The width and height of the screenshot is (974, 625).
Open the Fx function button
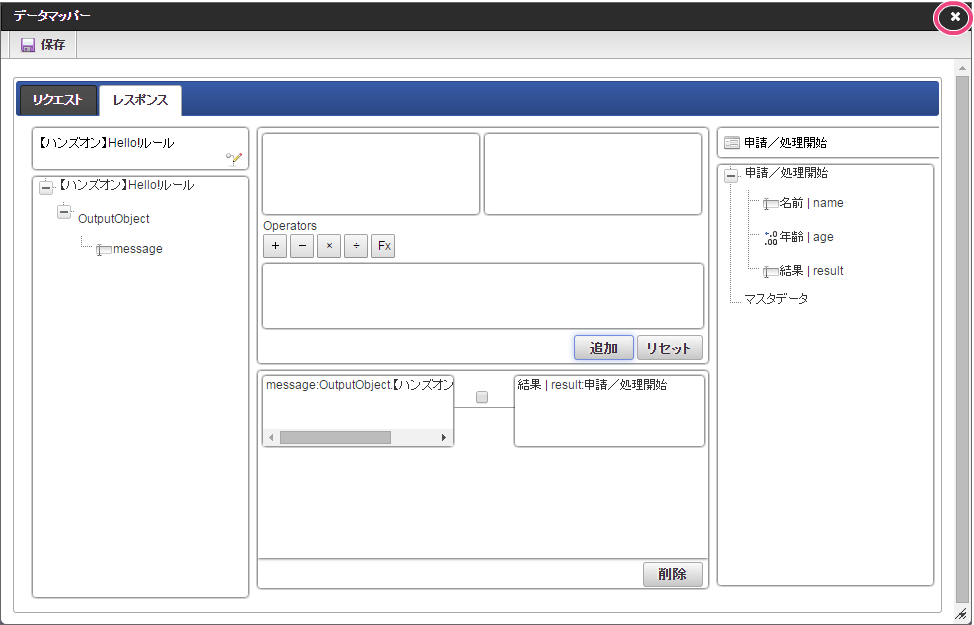pos(383,246)
